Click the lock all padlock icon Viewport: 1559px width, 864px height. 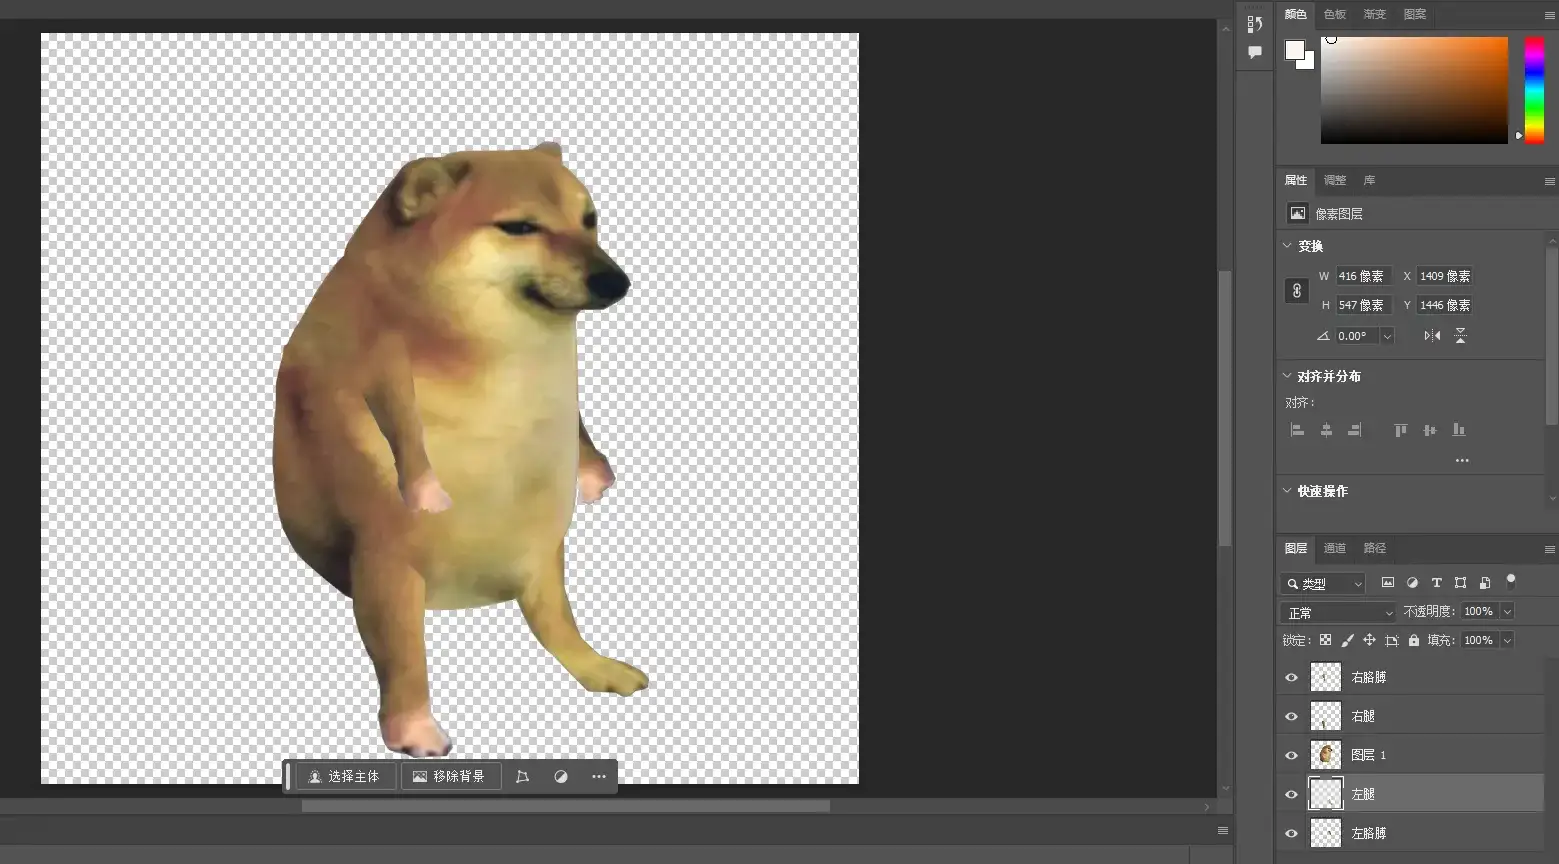tap(1414, 640)
